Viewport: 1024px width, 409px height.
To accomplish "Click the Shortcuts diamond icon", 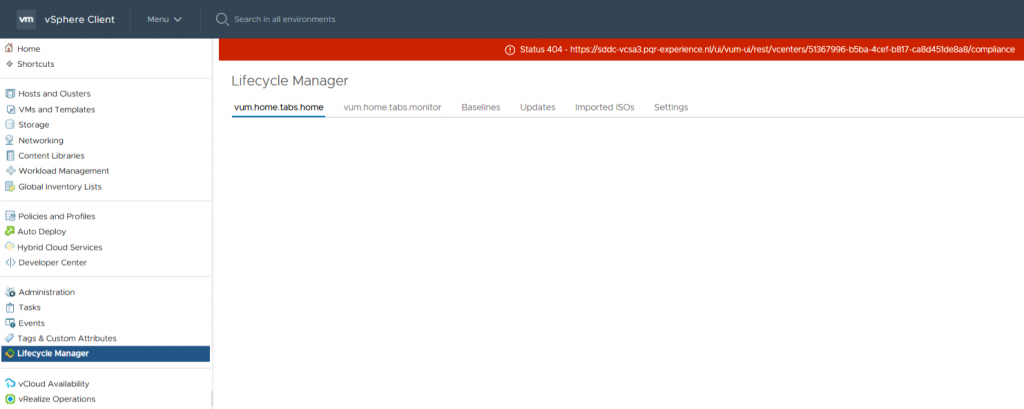I will [x=9, y=64].
